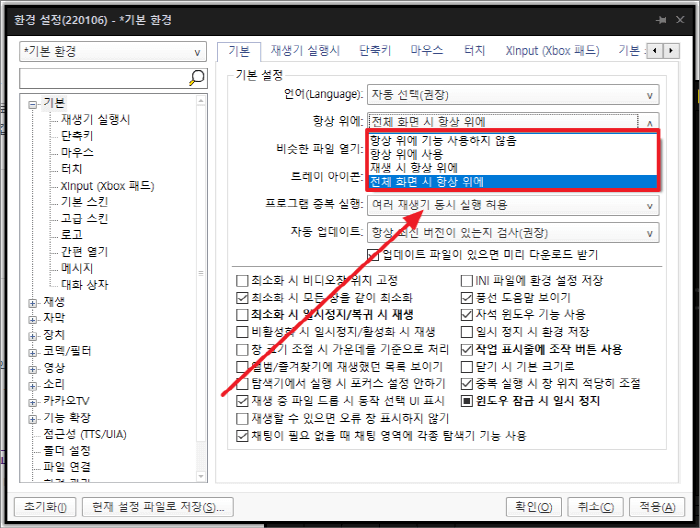
Task: Toggle 풍선 도움말 보이기 checkbox
Action: pos(467,298)
